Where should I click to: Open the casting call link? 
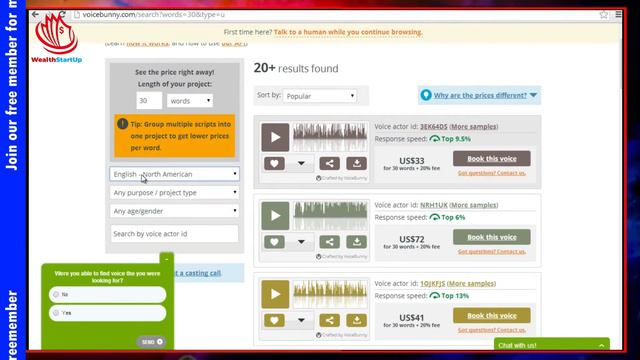point(198,273)
